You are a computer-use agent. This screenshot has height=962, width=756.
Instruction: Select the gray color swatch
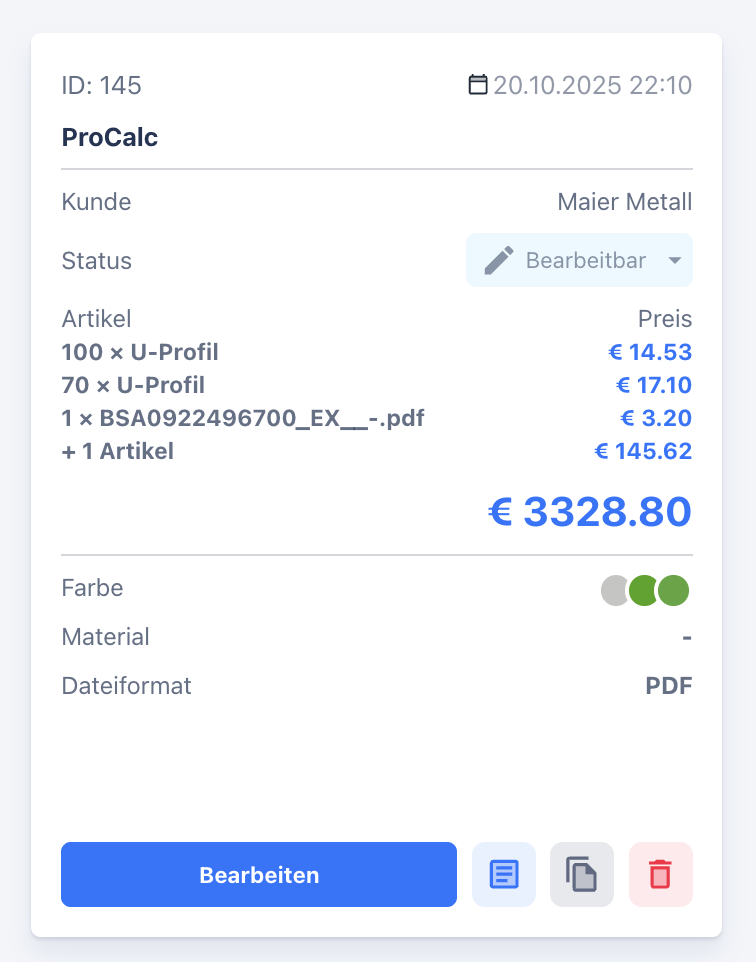point(615,590)
